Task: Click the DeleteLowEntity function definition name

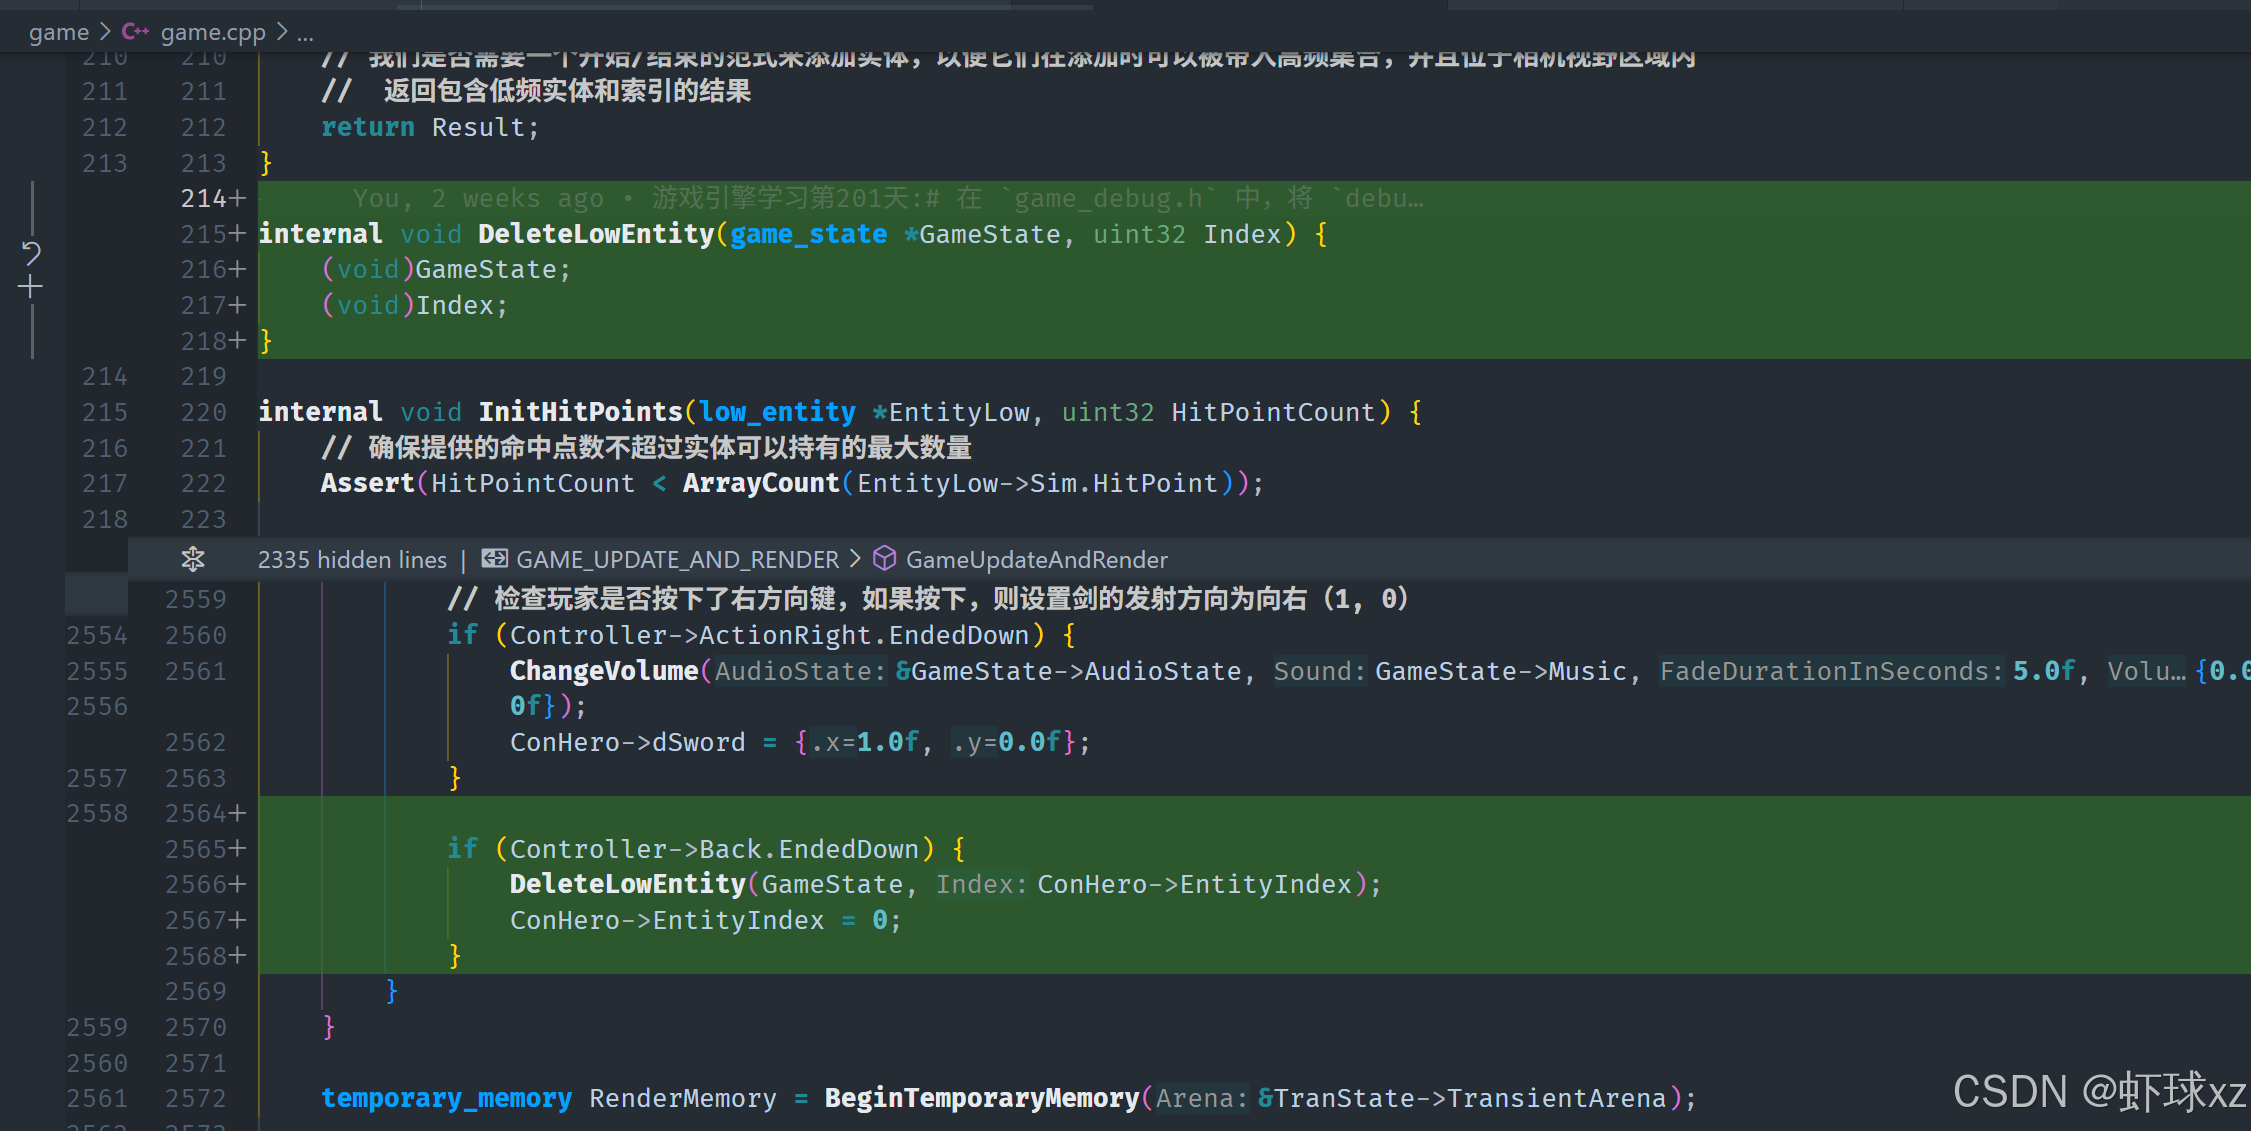Action: [x=596, y=234]
